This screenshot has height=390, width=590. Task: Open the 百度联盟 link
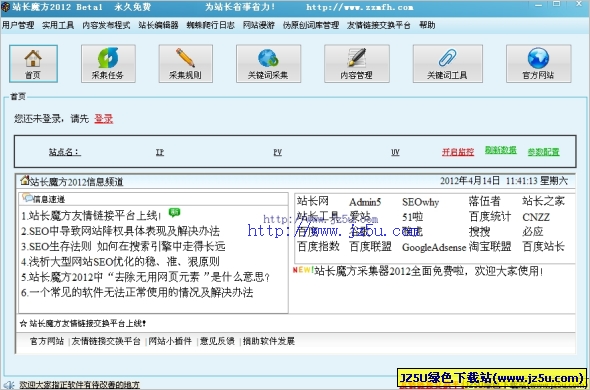(371, 247)
